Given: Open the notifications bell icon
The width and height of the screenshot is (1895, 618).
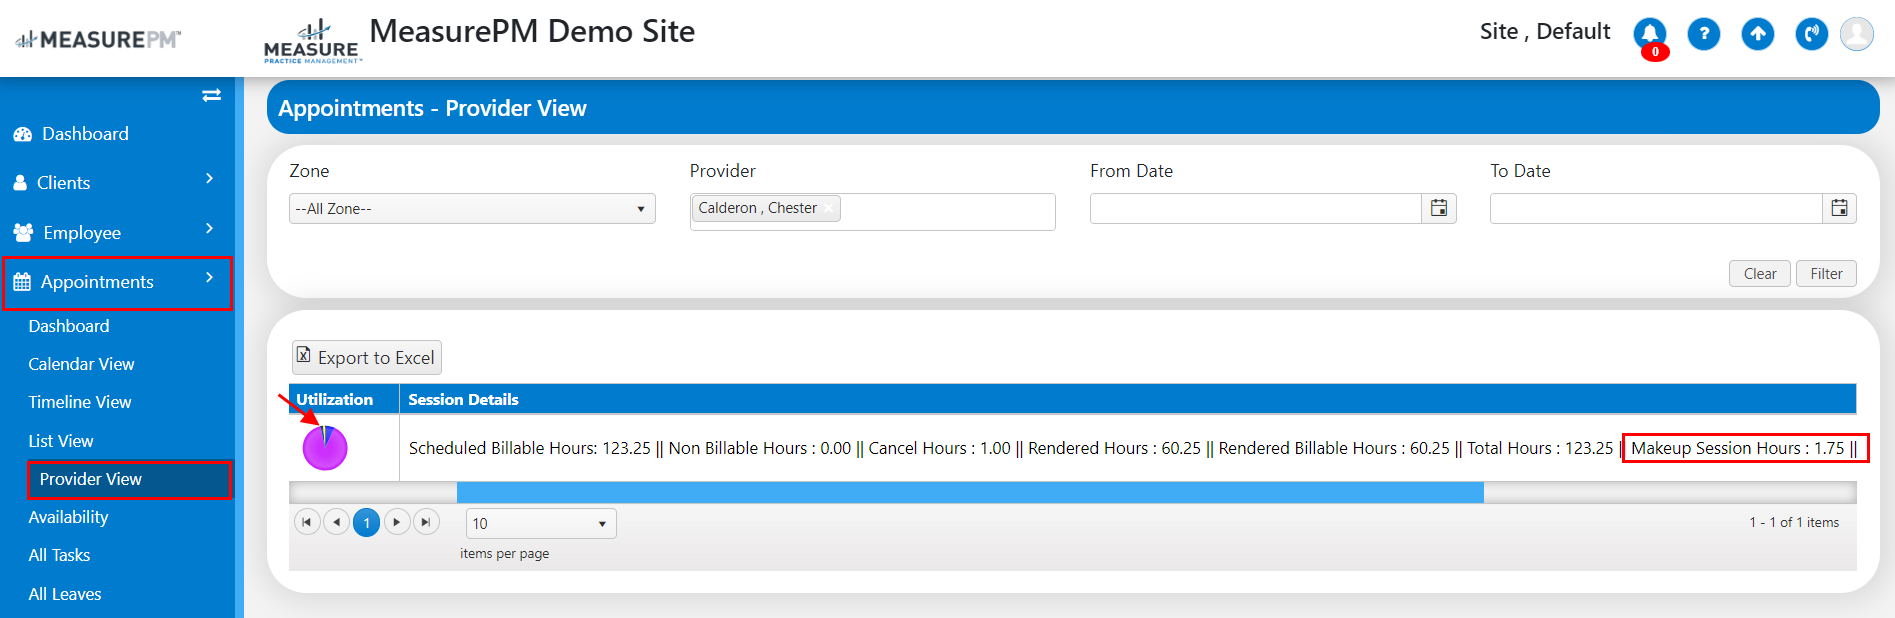Looking at the screenshot, I should 1650,34.
